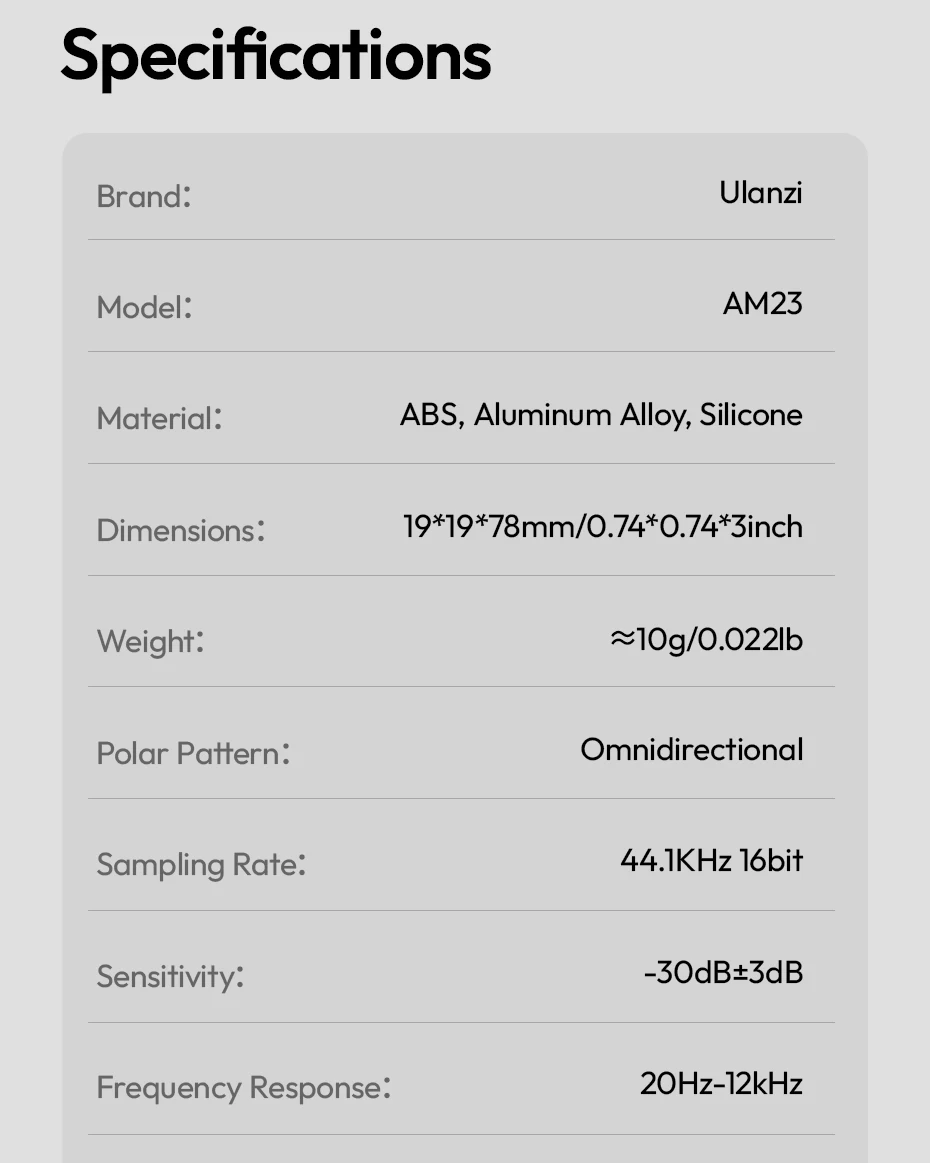Click Aluminum Alloy text in Material row

tap(578, 415)
